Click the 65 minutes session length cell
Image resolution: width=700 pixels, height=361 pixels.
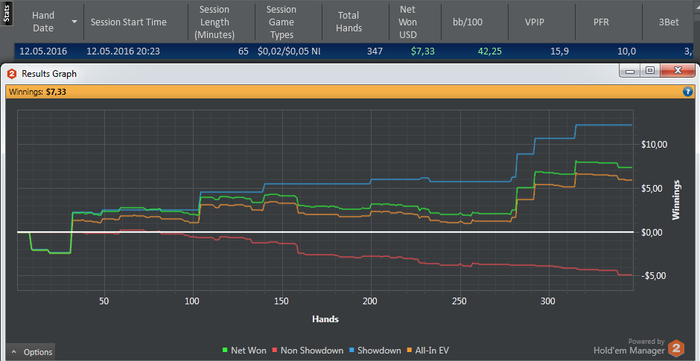[243, 51]
